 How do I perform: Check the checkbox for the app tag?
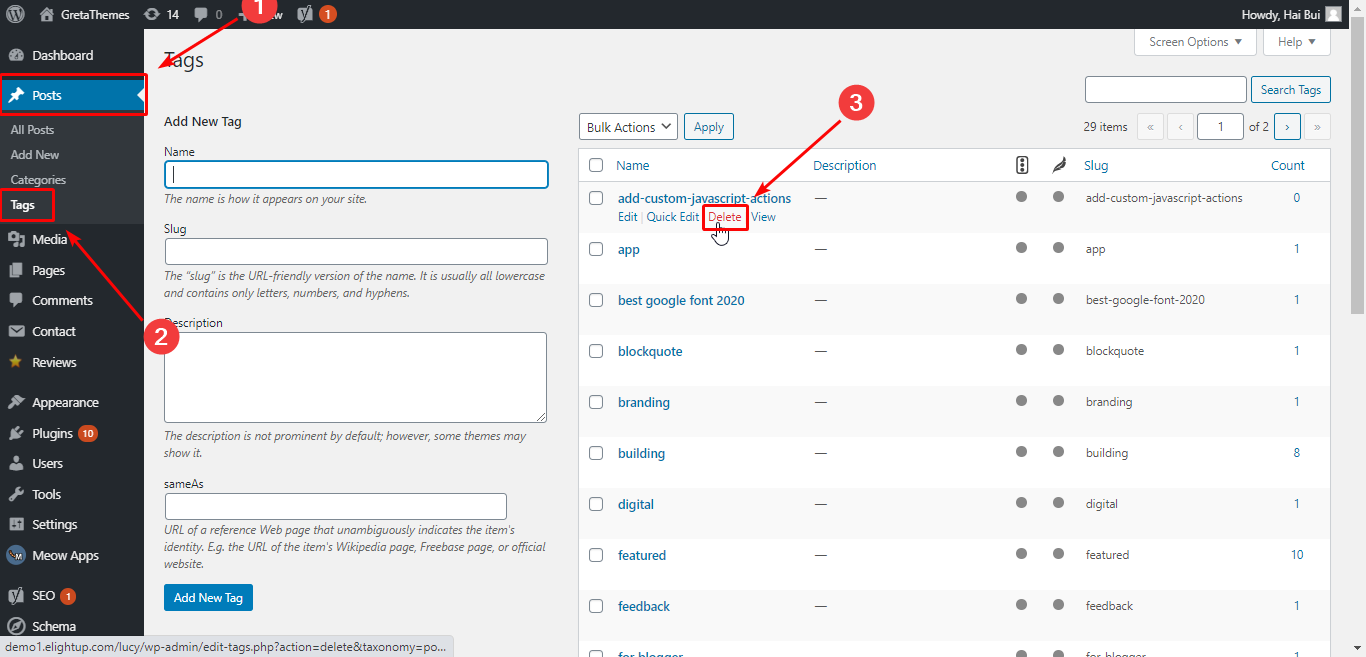click(596, 250)
